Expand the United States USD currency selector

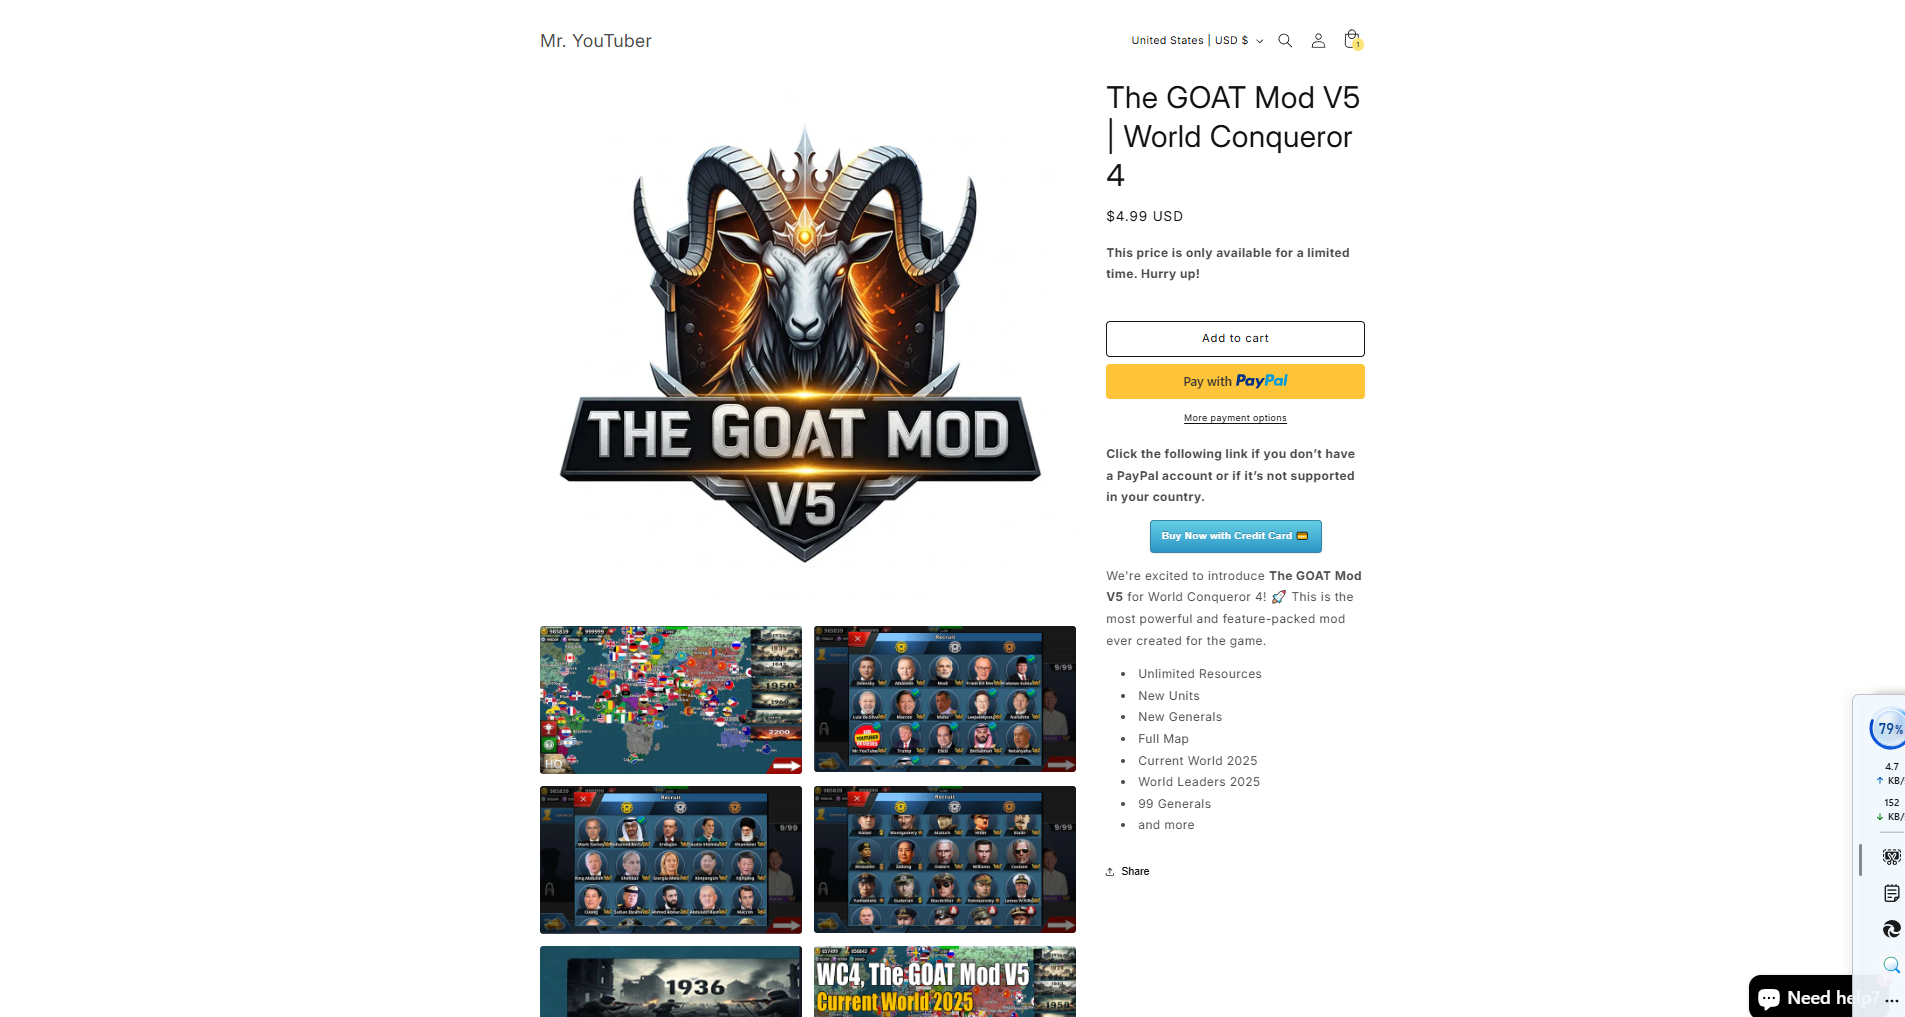(1197, 41)
